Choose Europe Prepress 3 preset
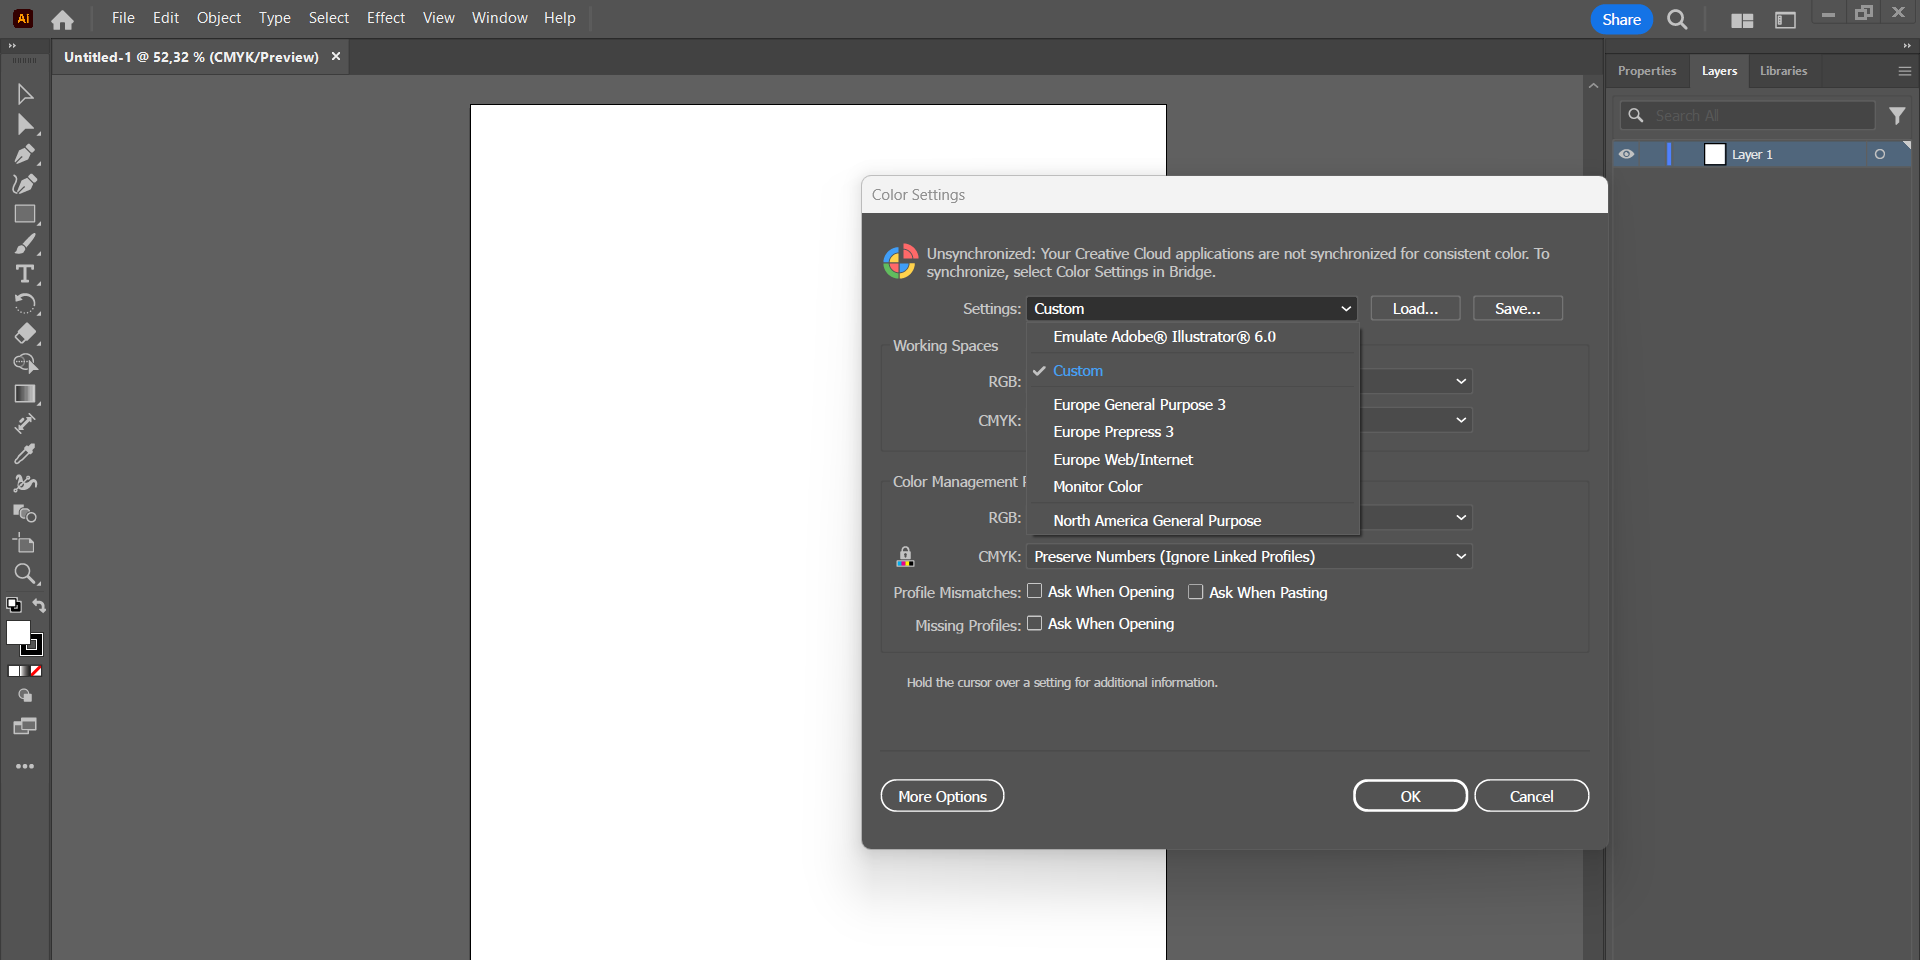1920x960 pixels. click(x=1194, y=432)
